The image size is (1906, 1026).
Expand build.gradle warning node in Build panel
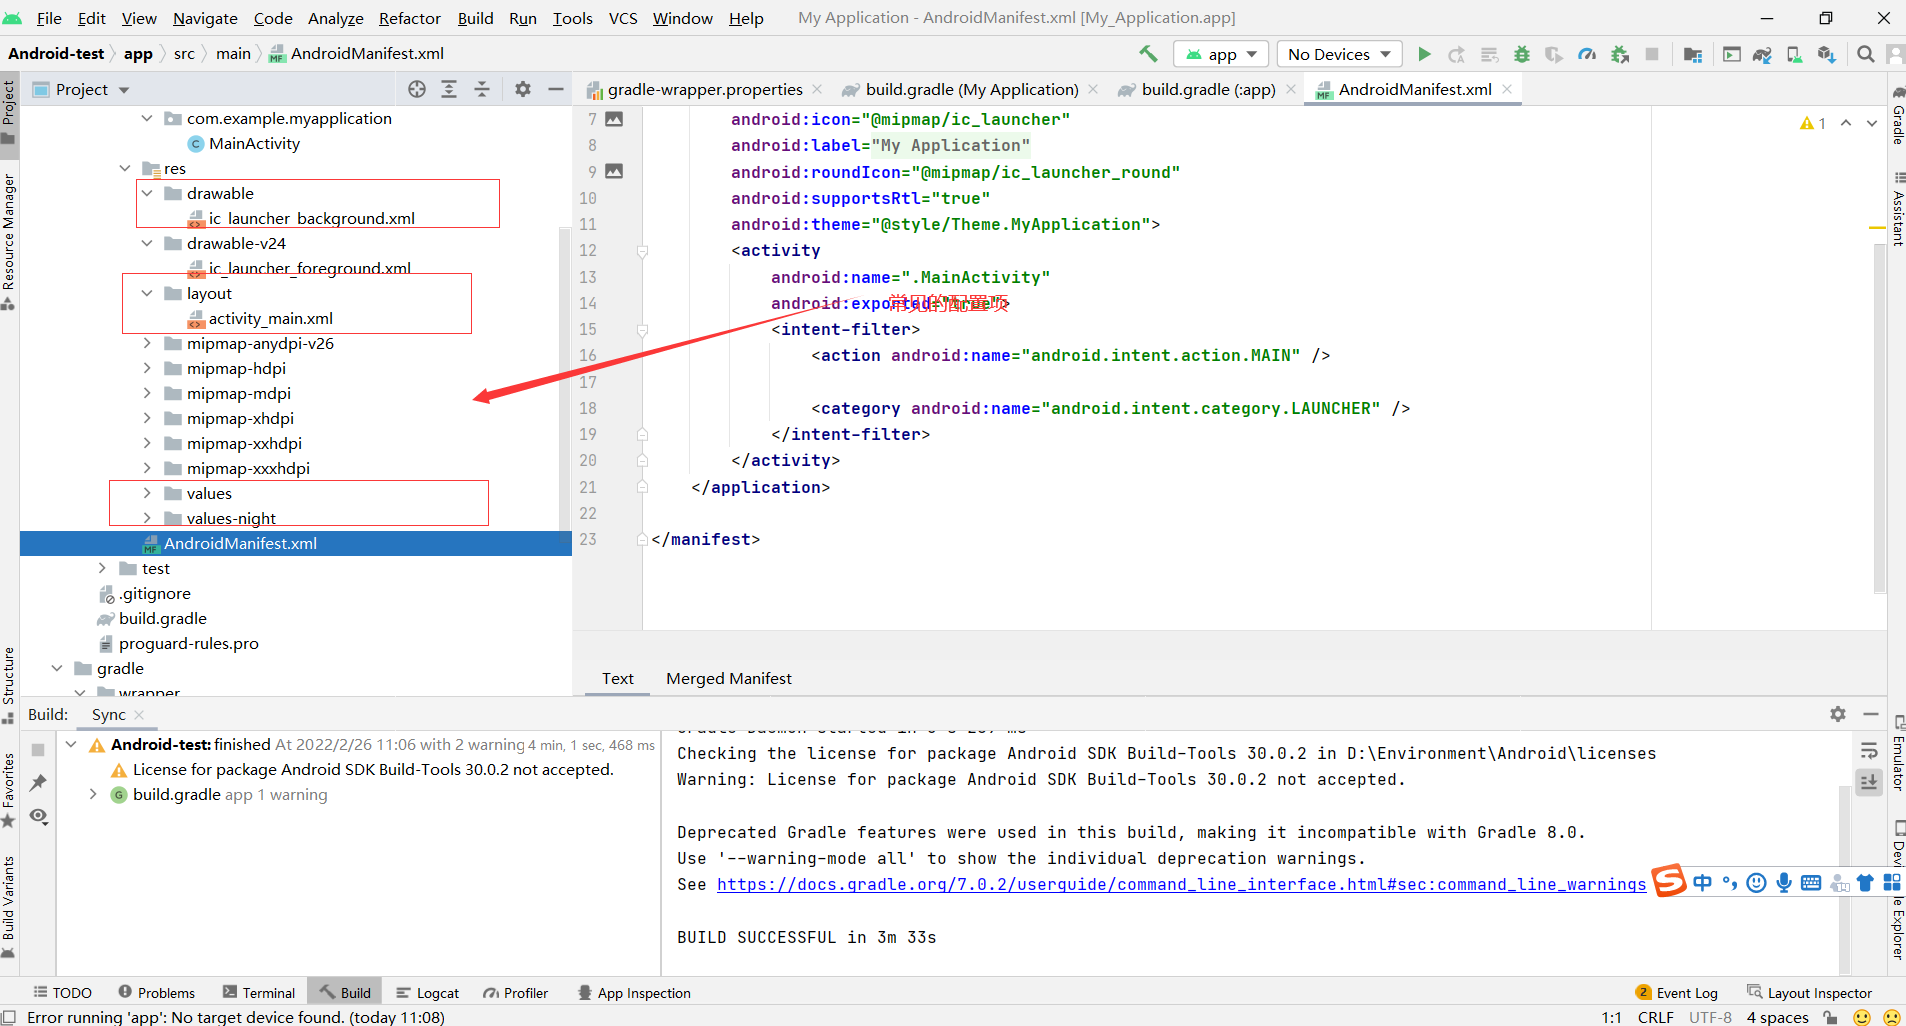click(93, 794)
